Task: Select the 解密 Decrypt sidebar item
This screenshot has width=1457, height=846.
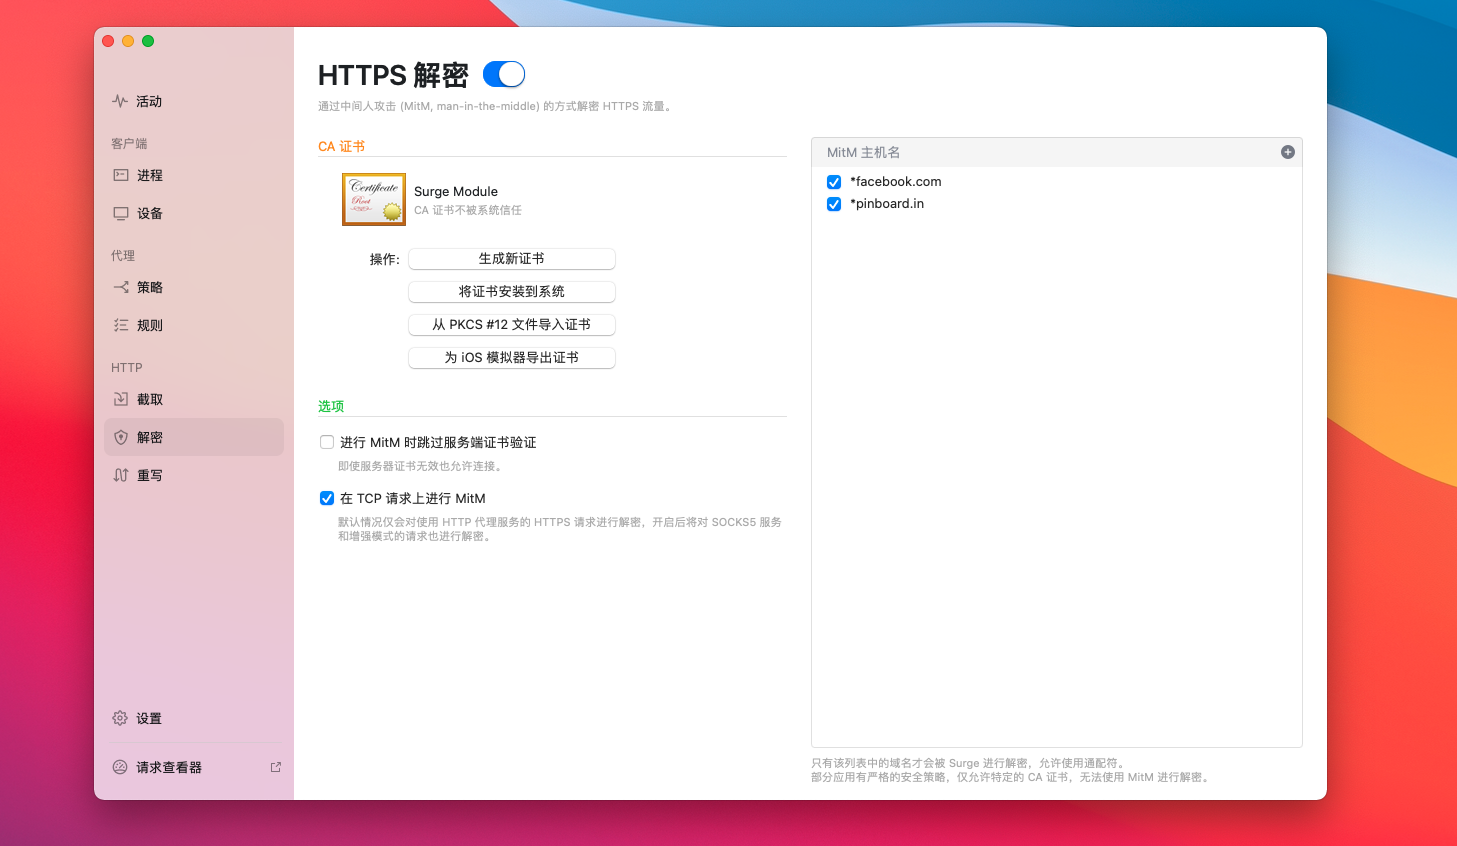Action: (193, 437)
